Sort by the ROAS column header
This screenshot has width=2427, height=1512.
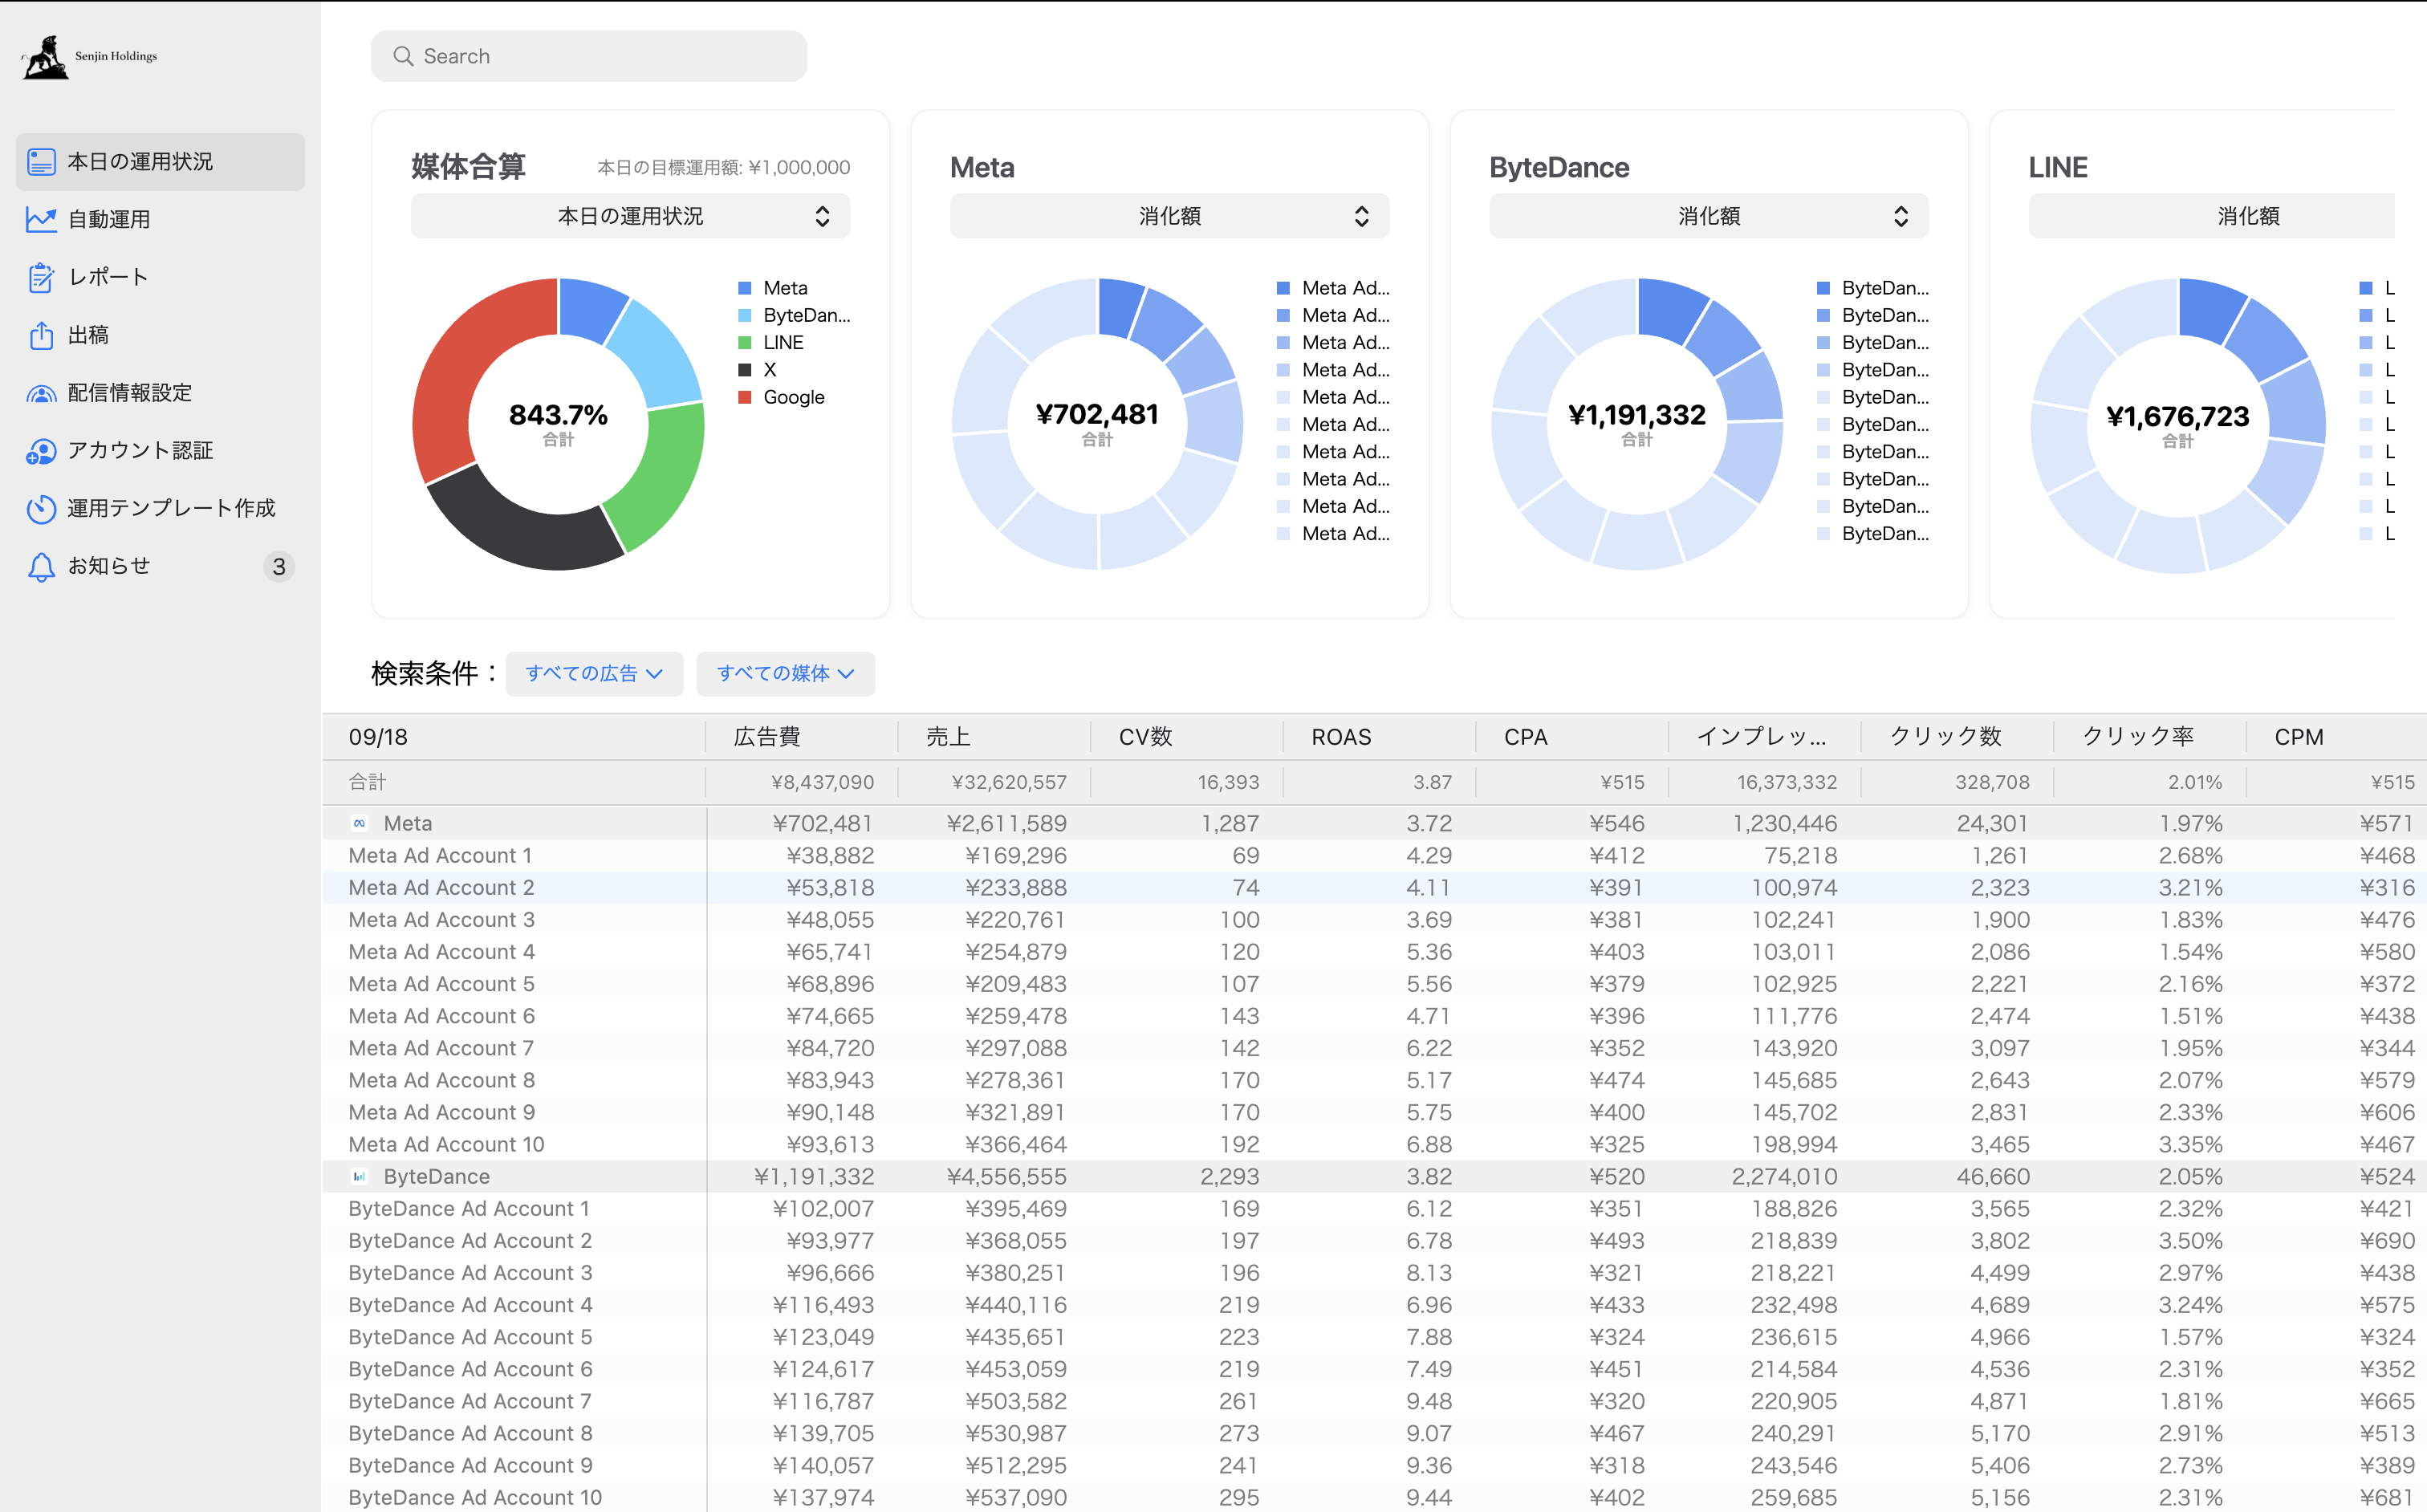pyautogui.click(x=1340, y=737)
